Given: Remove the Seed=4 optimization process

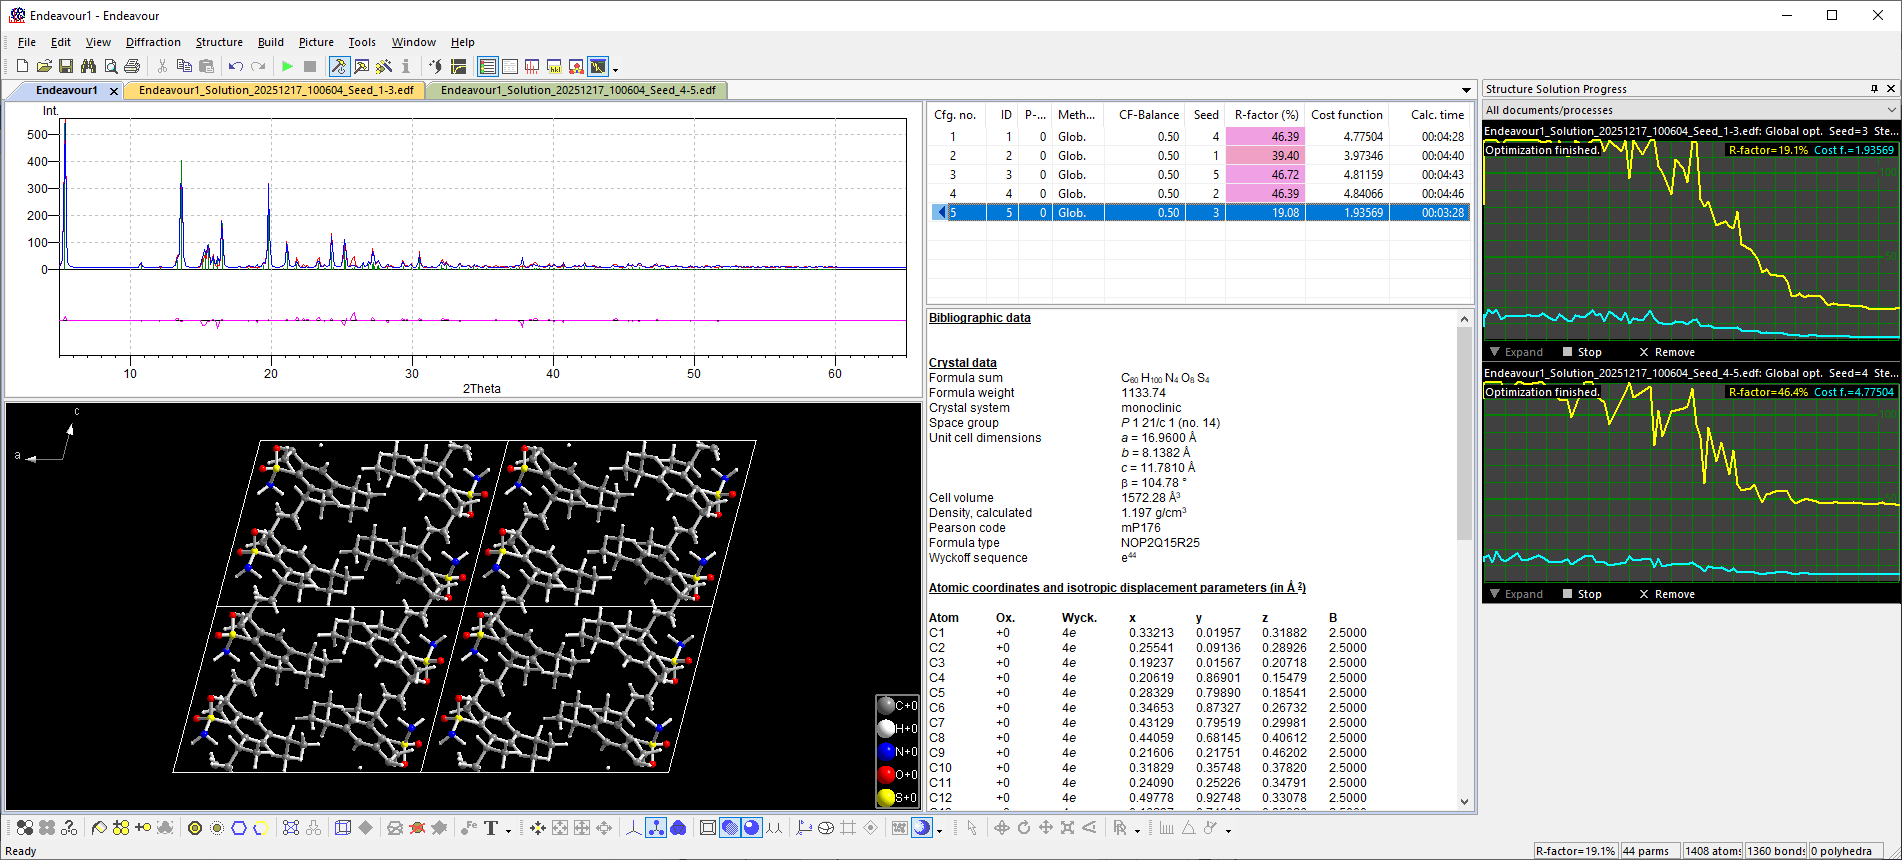Looking at the screenshot, I should coord(1666,594).
